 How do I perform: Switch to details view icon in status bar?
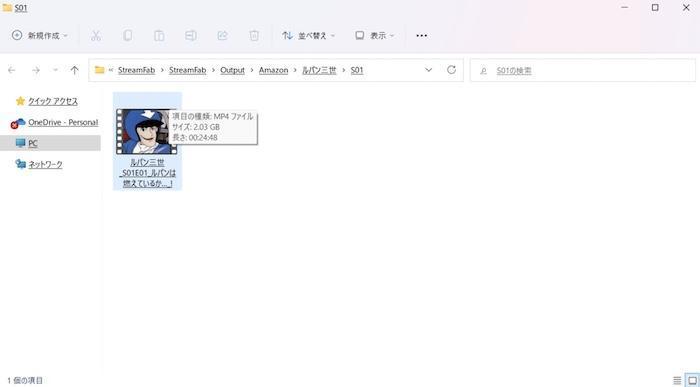[x=677, y=380]
